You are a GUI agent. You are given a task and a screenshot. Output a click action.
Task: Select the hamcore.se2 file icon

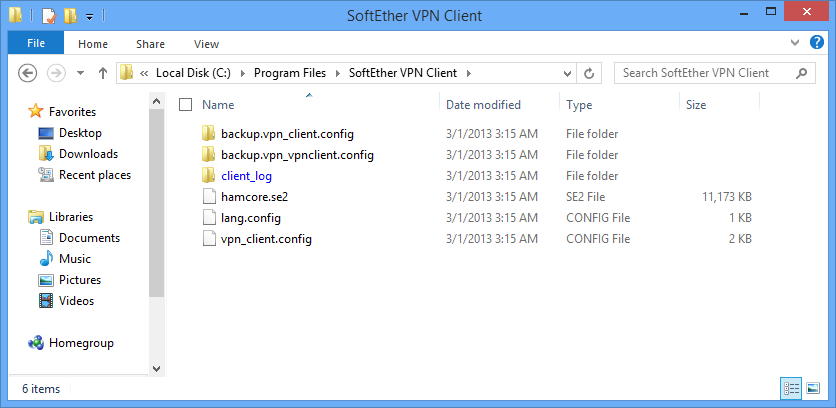tap(210, 197)
